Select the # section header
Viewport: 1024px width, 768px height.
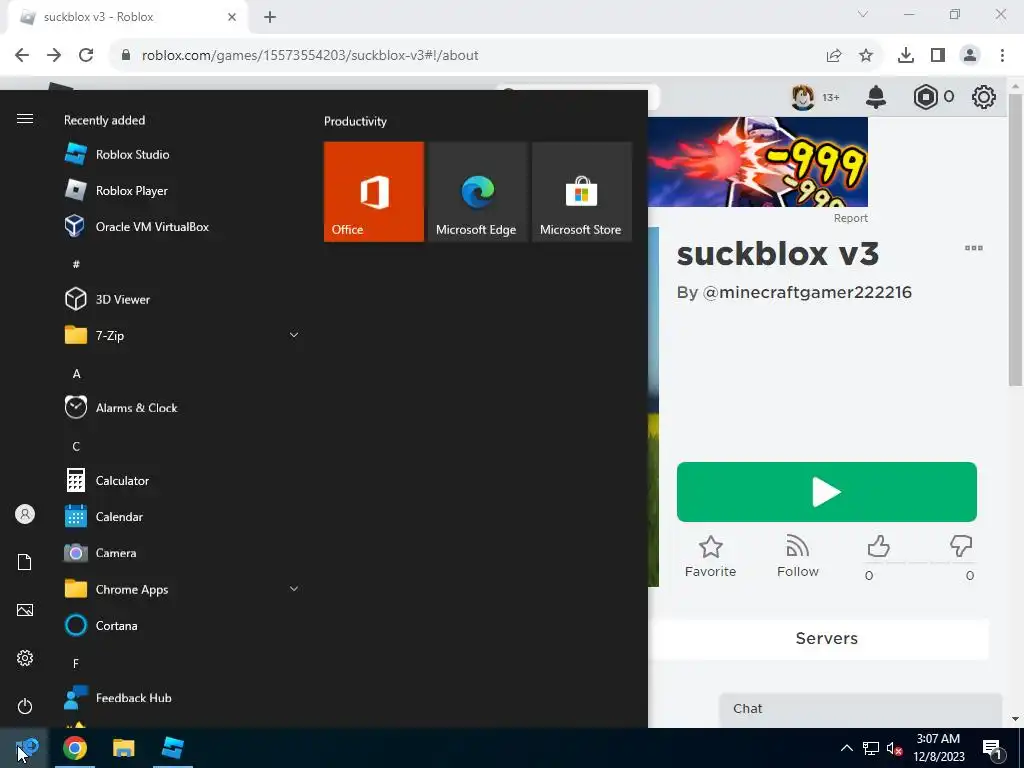coord(76,264)
